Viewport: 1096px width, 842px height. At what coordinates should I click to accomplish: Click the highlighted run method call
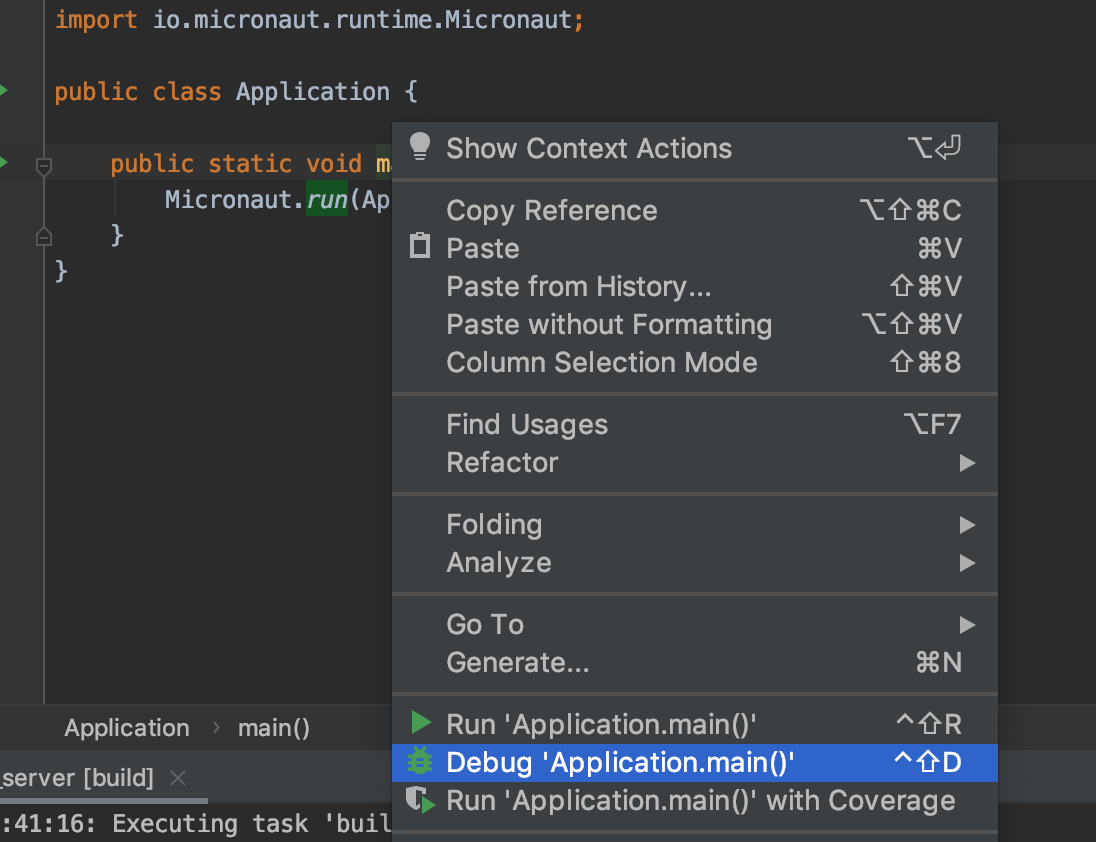[x=326, y=199]
